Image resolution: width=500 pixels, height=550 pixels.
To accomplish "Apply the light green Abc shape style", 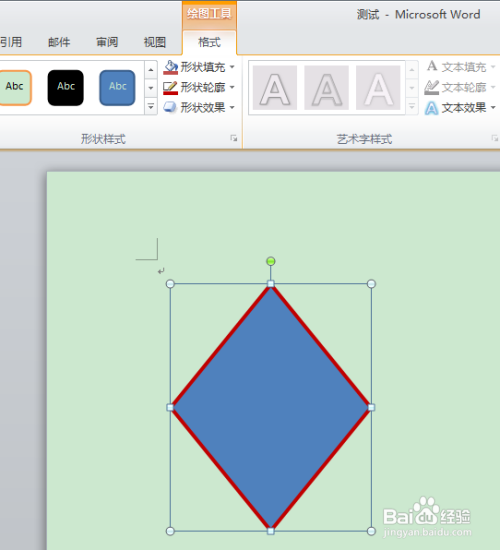I will point(15,88).
